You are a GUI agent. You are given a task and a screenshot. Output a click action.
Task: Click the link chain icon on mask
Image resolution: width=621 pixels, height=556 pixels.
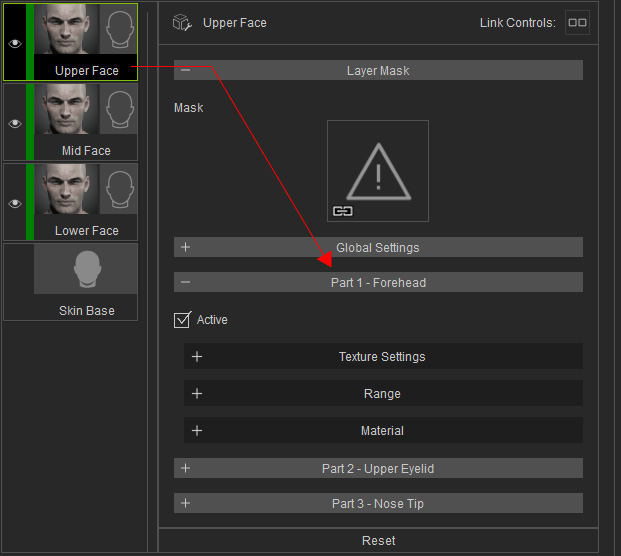tap(343, 211)
